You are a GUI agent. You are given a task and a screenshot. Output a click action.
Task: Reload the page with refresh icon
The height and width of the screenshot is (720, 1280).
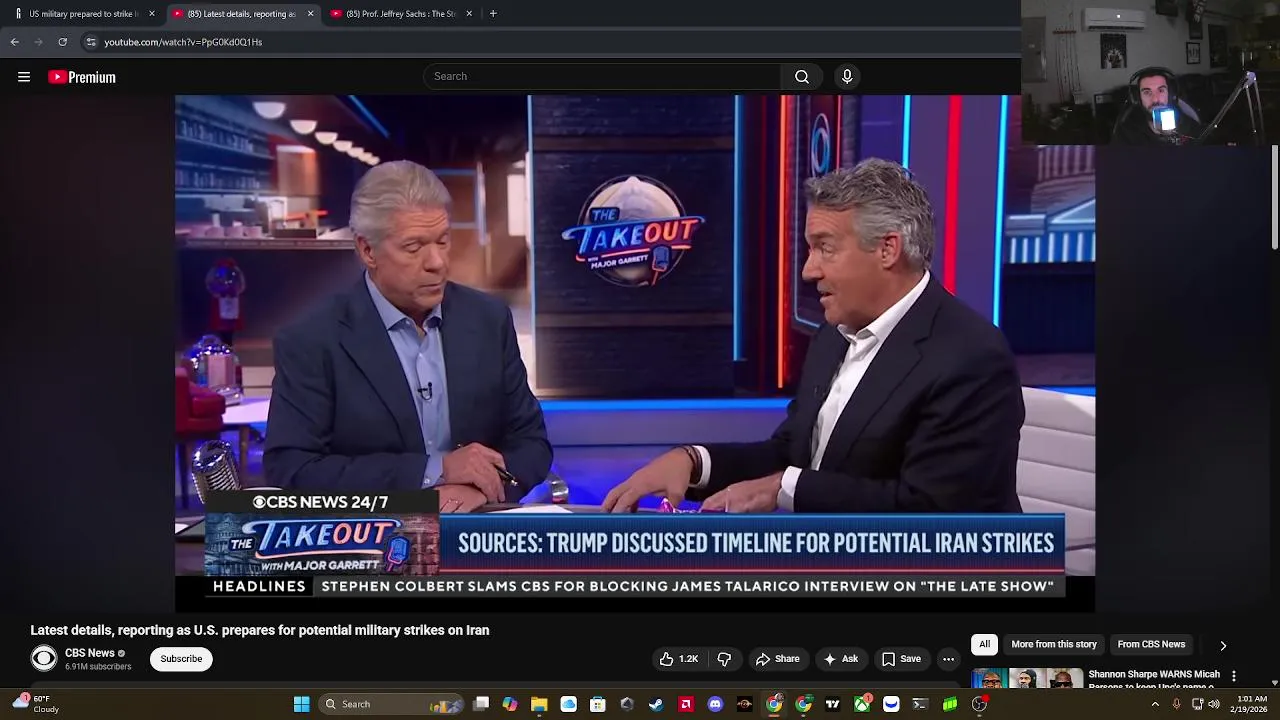pos(62,42)
